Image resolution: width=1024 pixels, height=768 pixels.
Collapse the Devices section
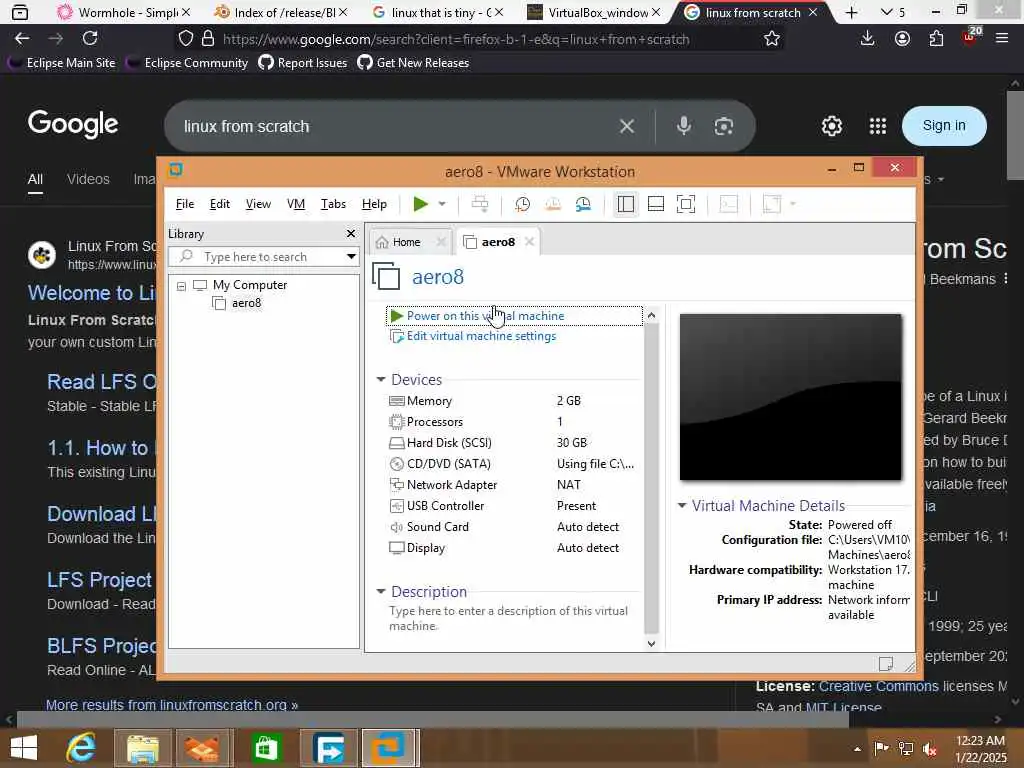(x=381, y=379)
